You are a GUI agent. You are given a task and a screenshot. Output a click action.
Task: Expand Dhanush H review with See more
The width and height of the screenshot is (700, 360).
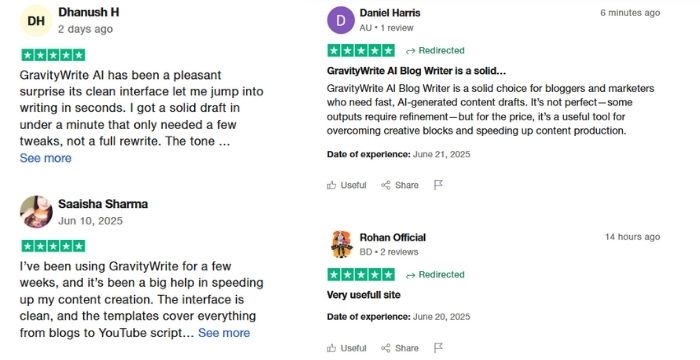pyautogui.click(x=46, y=158)
